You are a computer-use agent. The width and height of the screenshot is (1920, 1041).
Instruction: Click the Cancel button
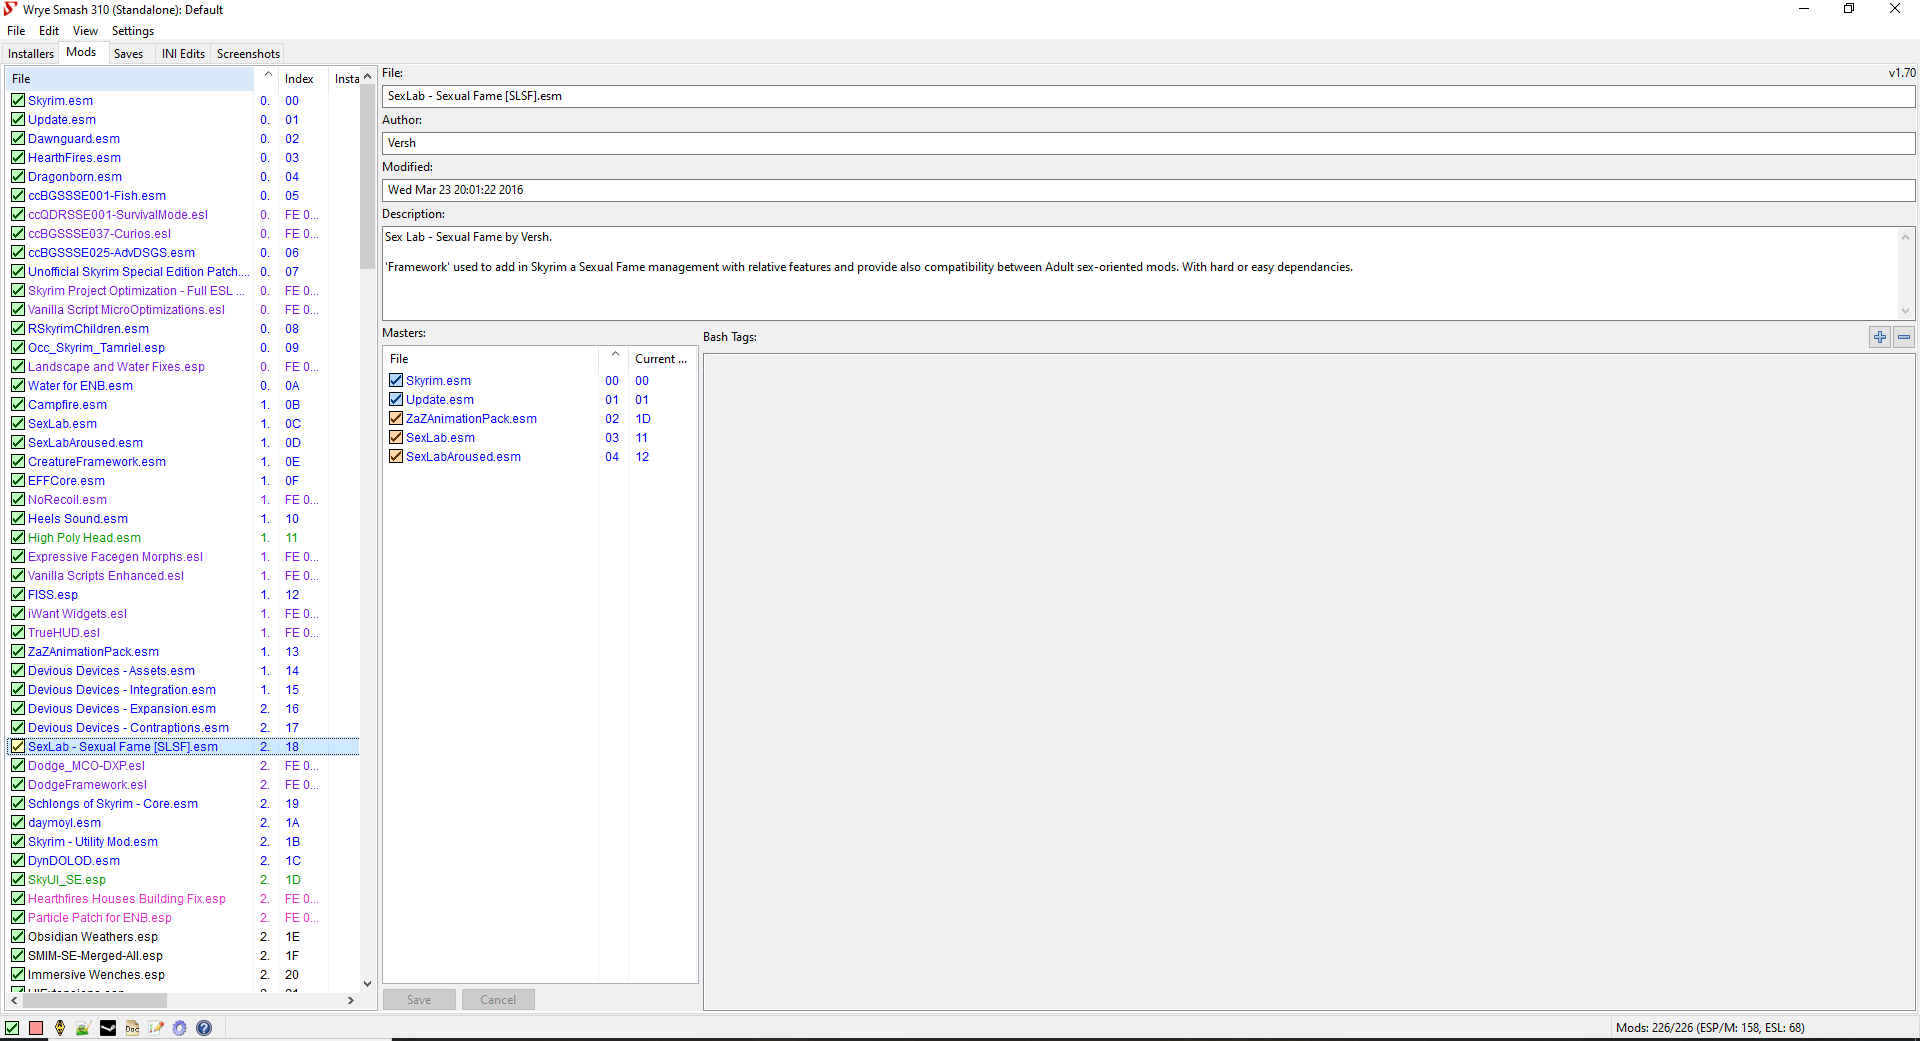click(x=498, y=999)
